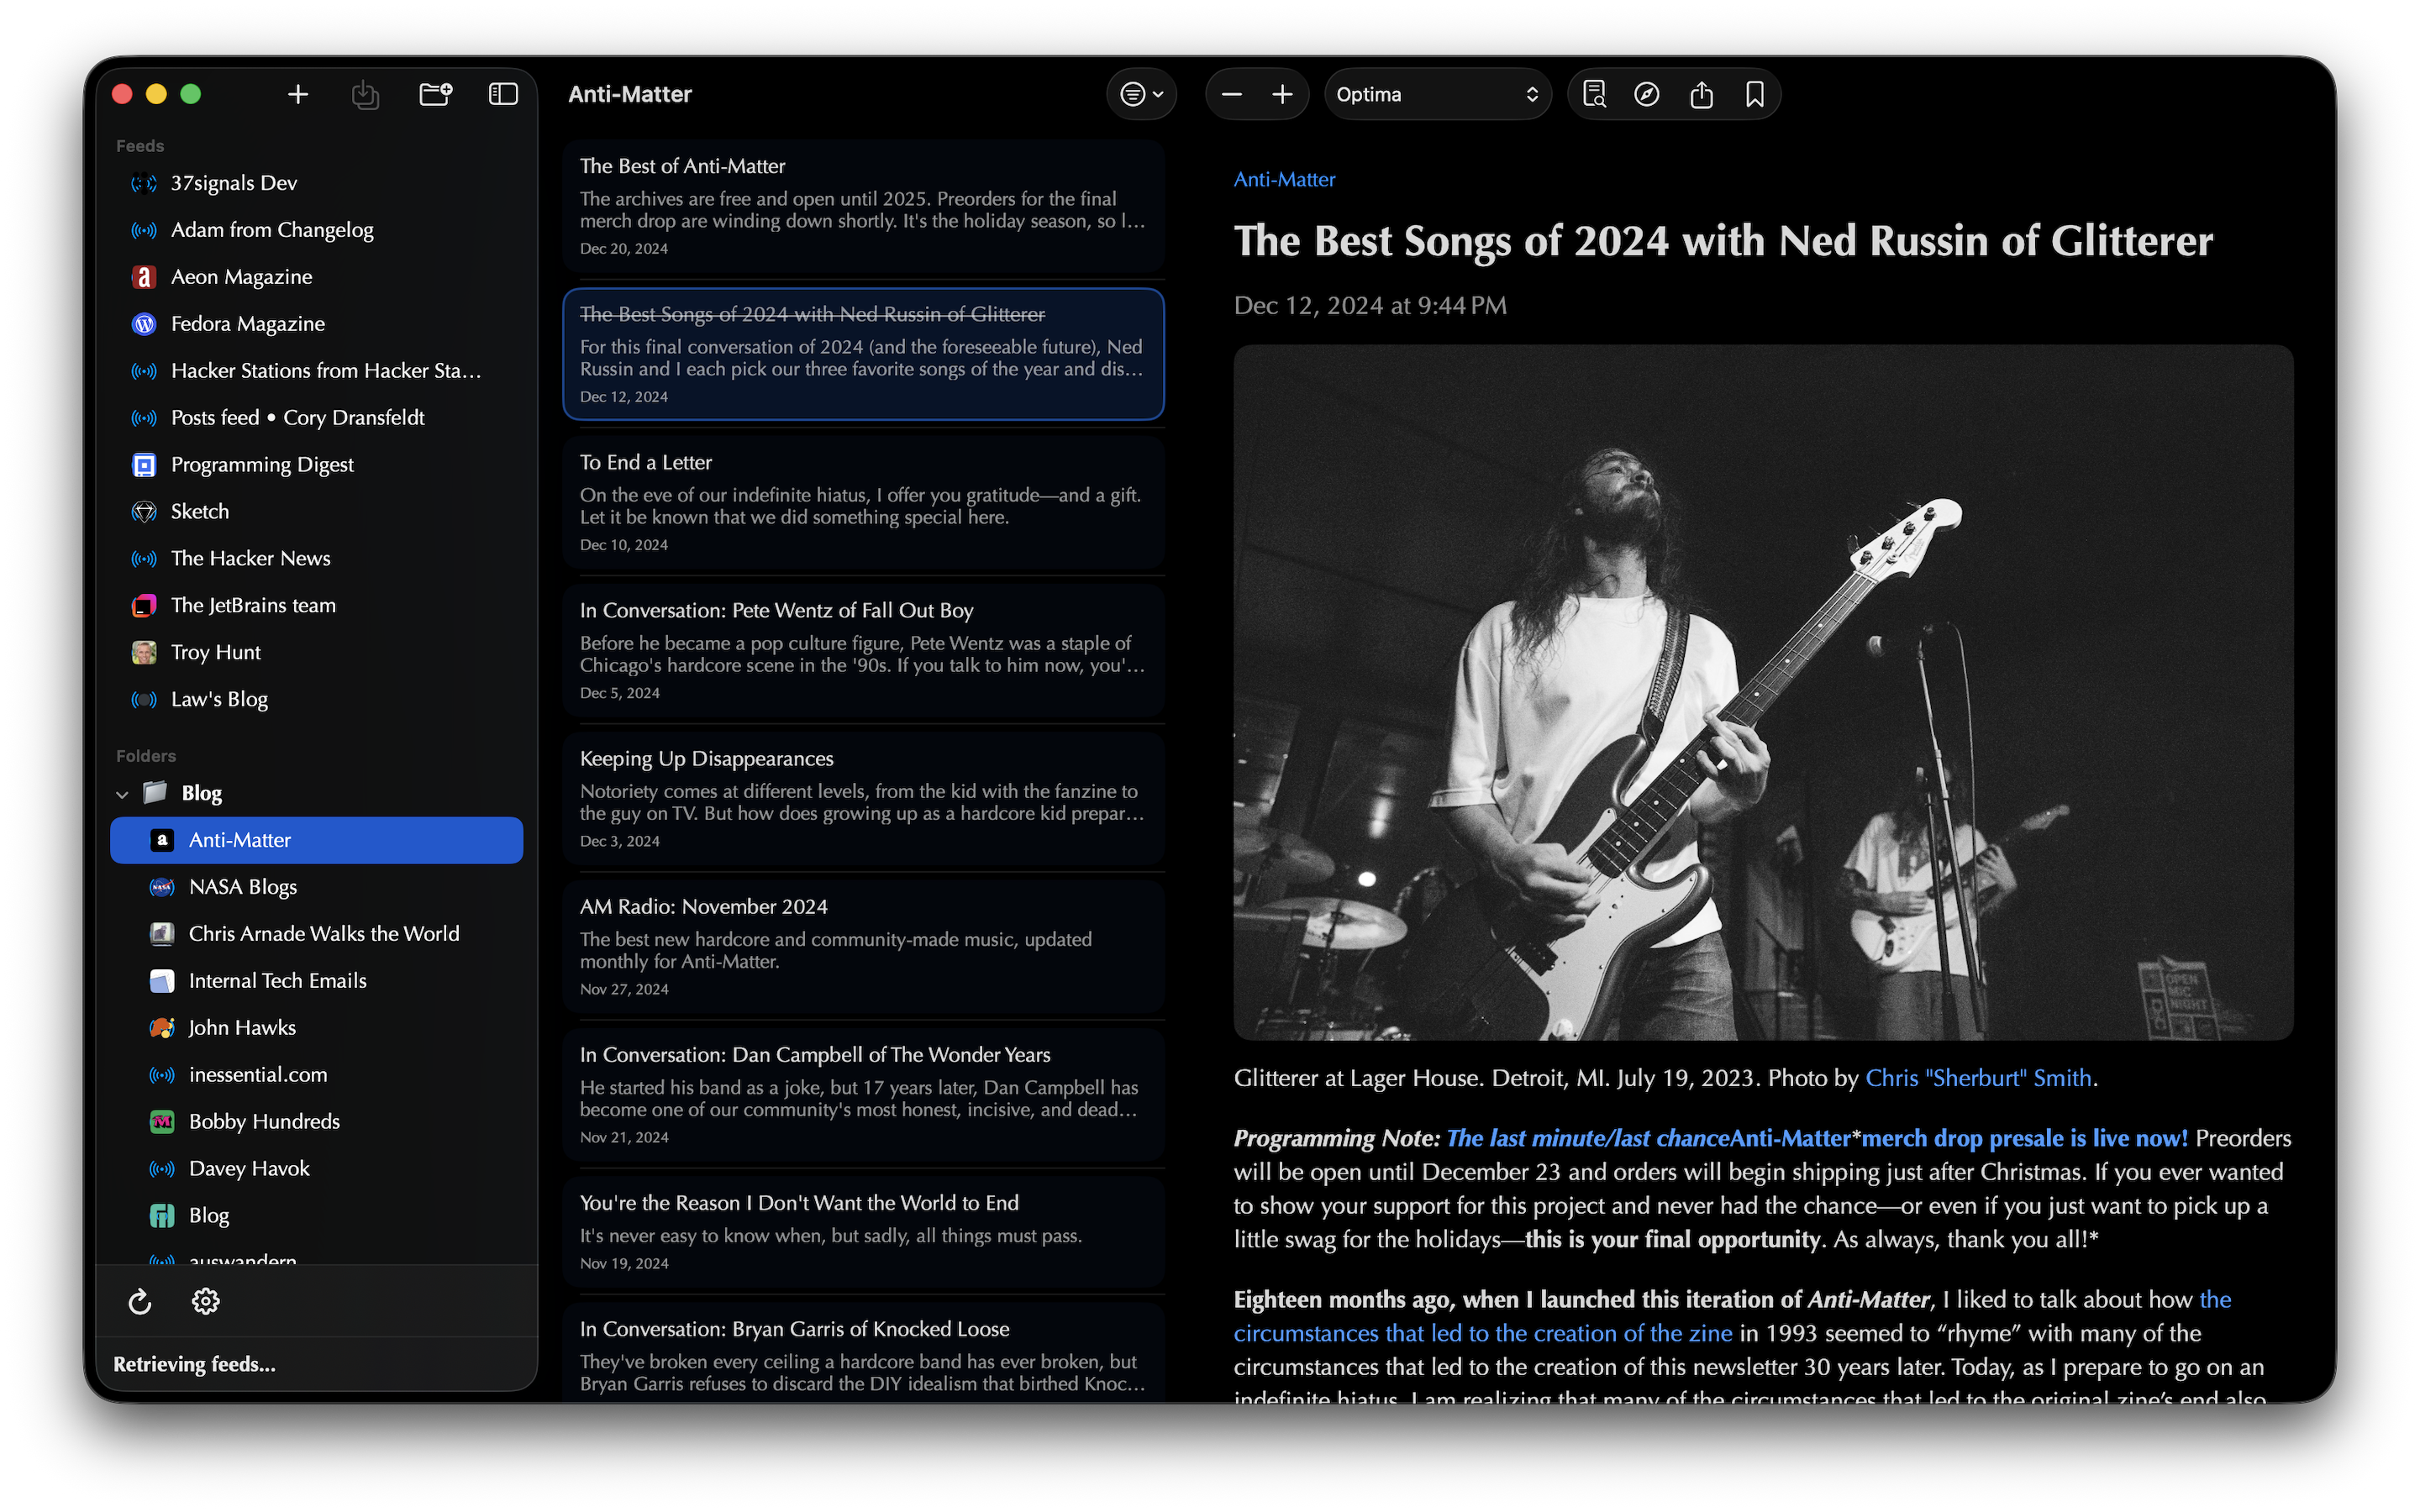The width and height of the screenshot is (2420, 1512).
Task: Expand the filter menu chevron
Action: tap(1157, 95)
